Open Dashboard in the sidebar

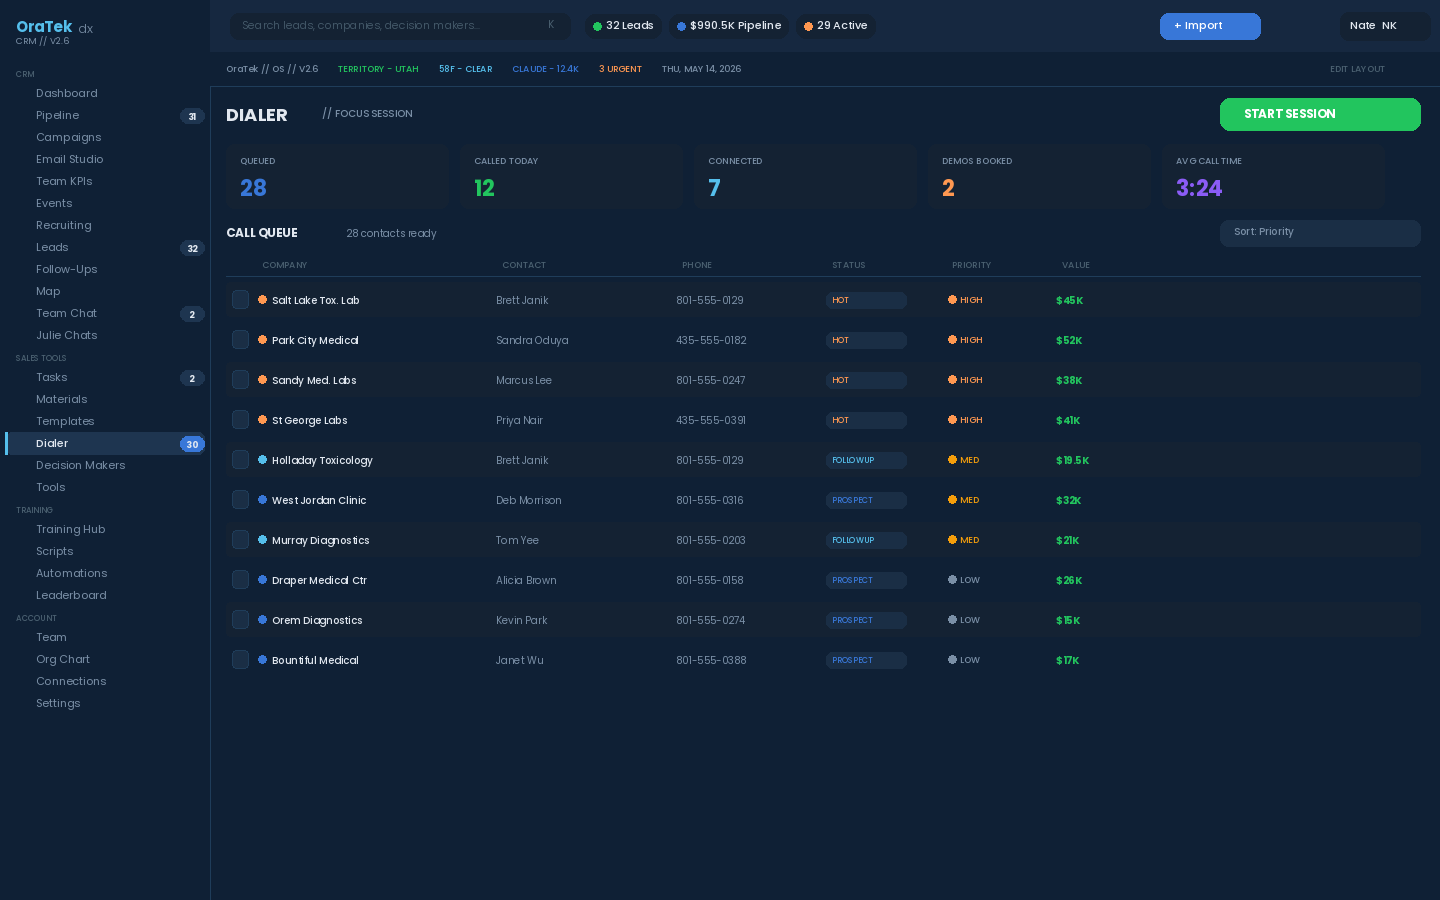(x=67, y=93)
